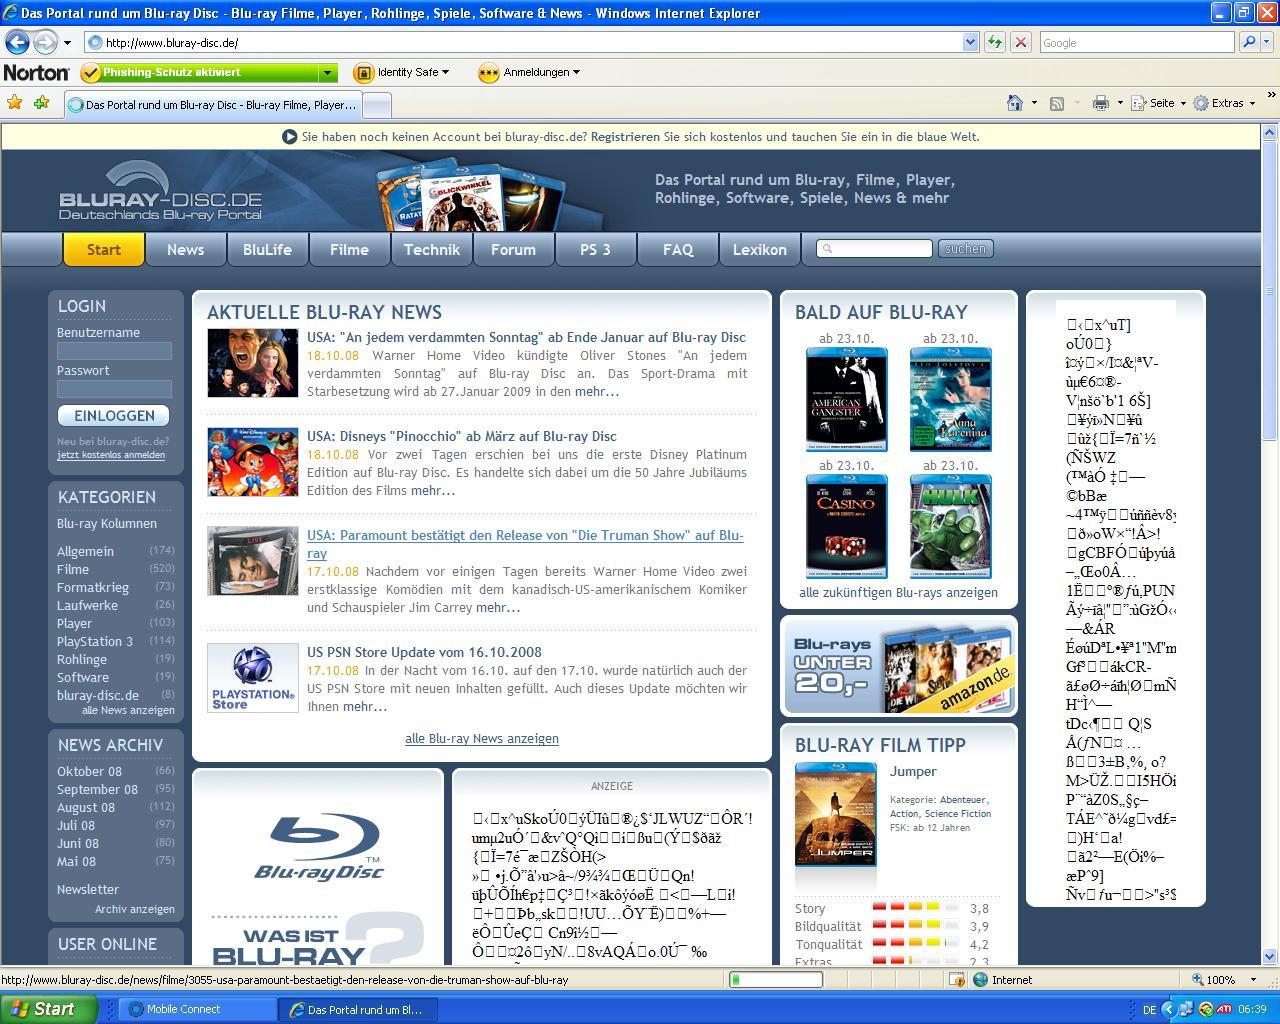This screenshot has width=1280, height=1024.
Task: Click the Internet zone globe in status bar
Action: [x=981, y=980]
